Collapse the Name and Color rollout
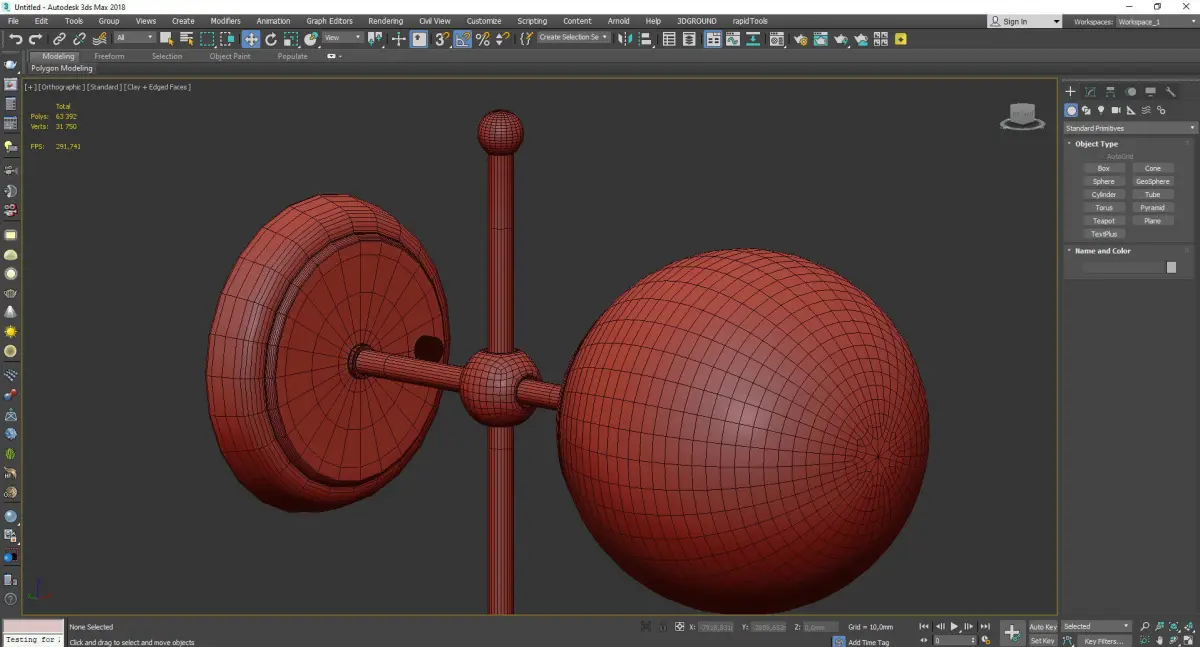 pyautogui.click(x=1102, y=251)
